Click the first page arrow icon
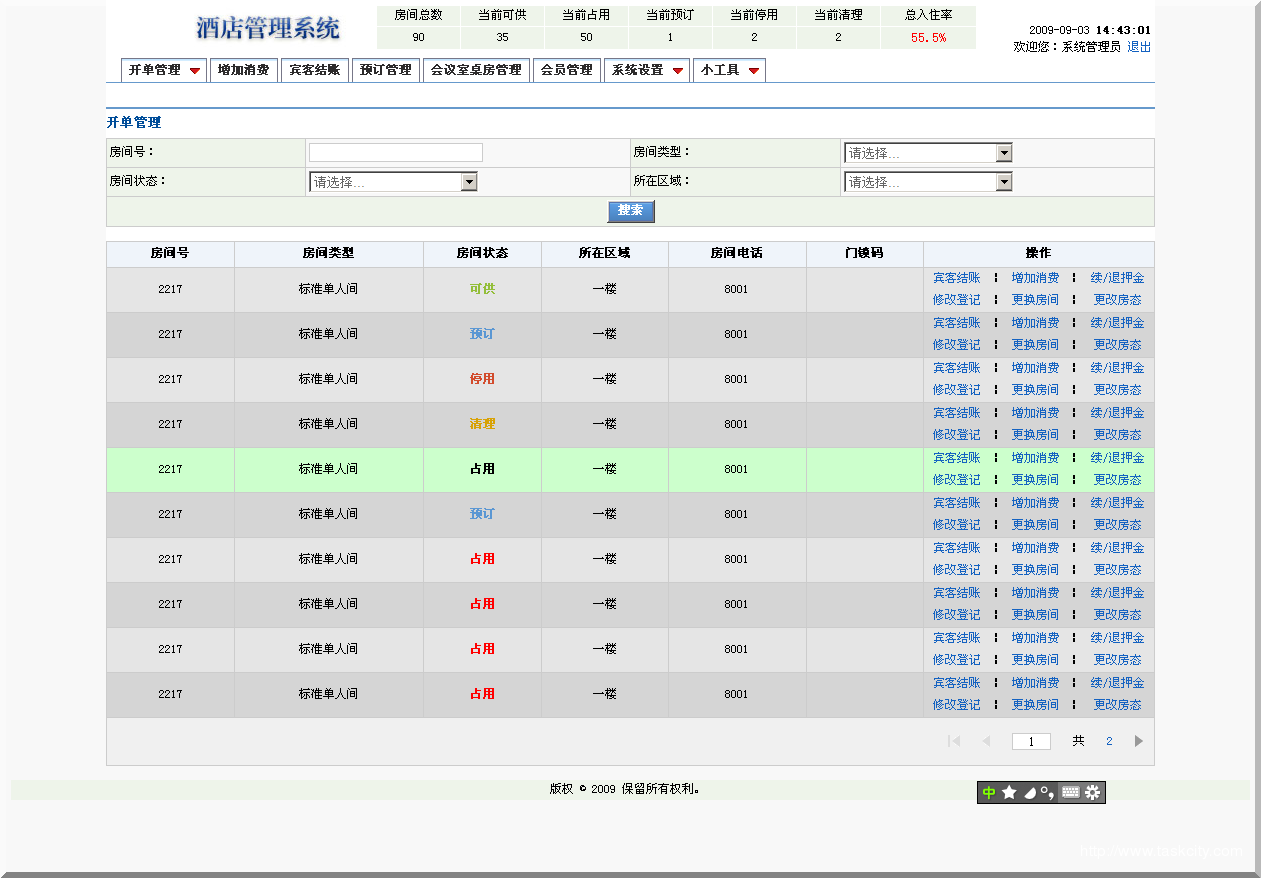Screen dimensions: 1261x878 (954, 741)
